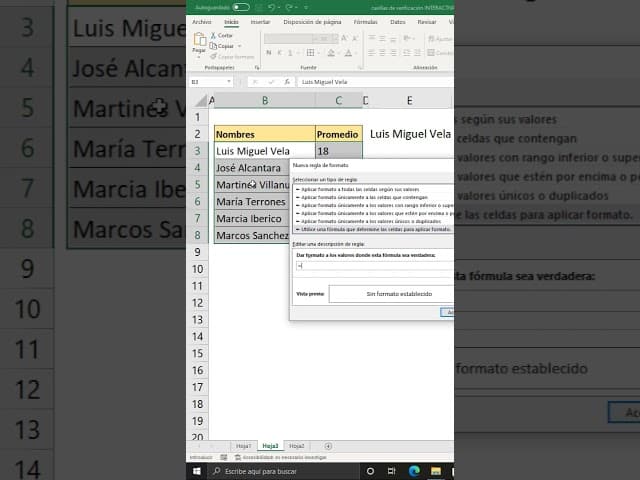Open the Fórmulas ribbon tab
The width and height of the screenshot is (640, 480).
click(366, 22)
